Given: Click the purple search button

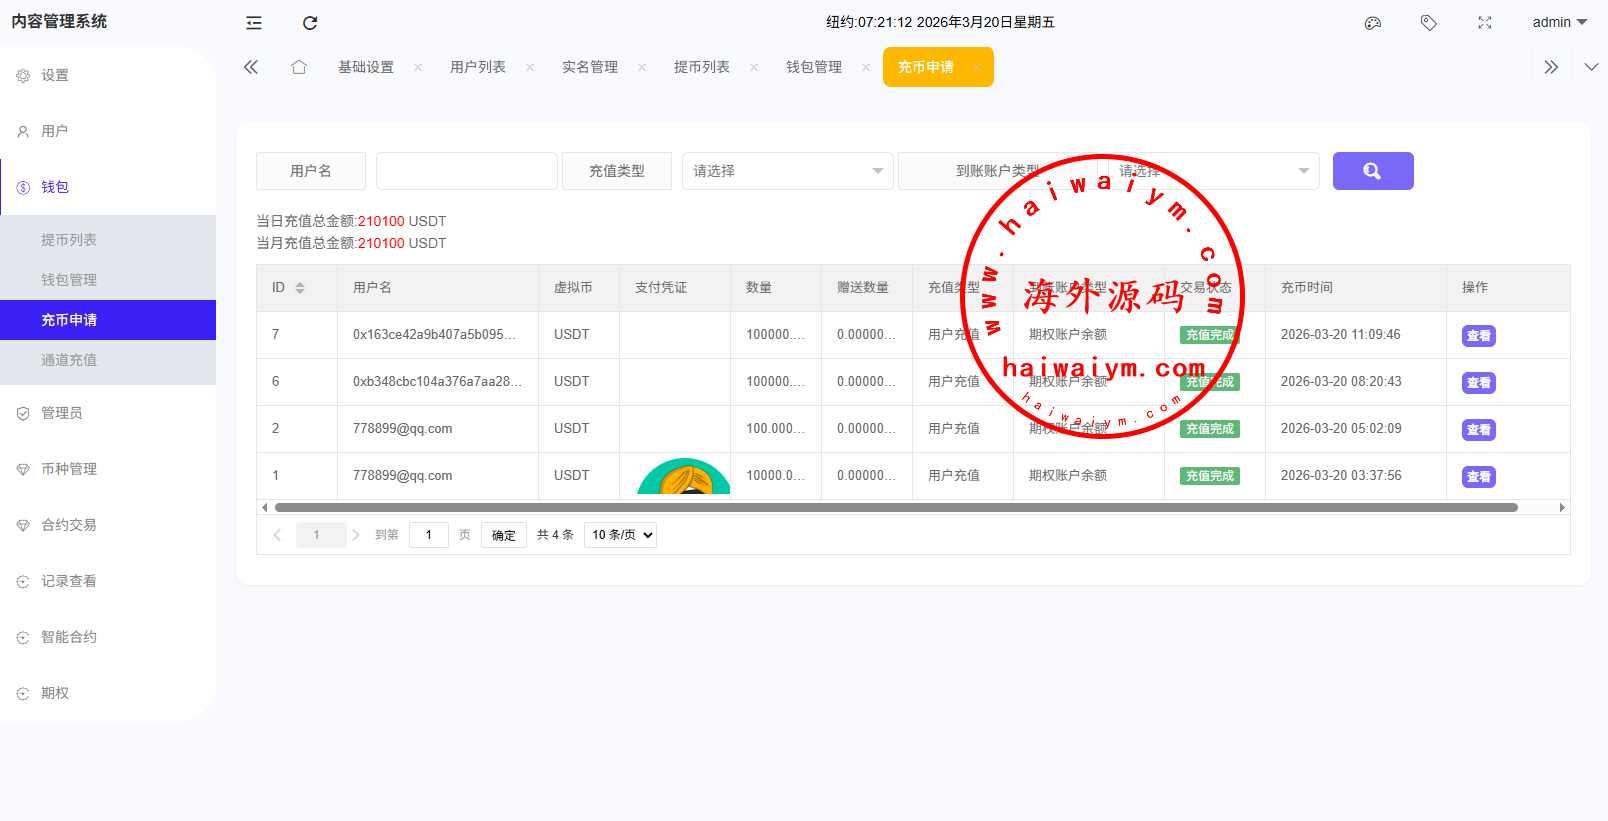Looking at the screenshot, I should pyautogui.click(x=1372, y=171).
